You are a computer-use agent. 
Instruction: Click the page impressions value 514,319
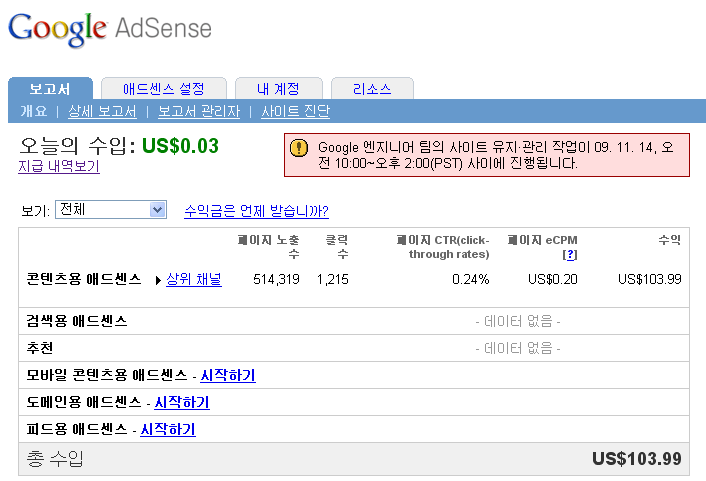pos(276,279)
